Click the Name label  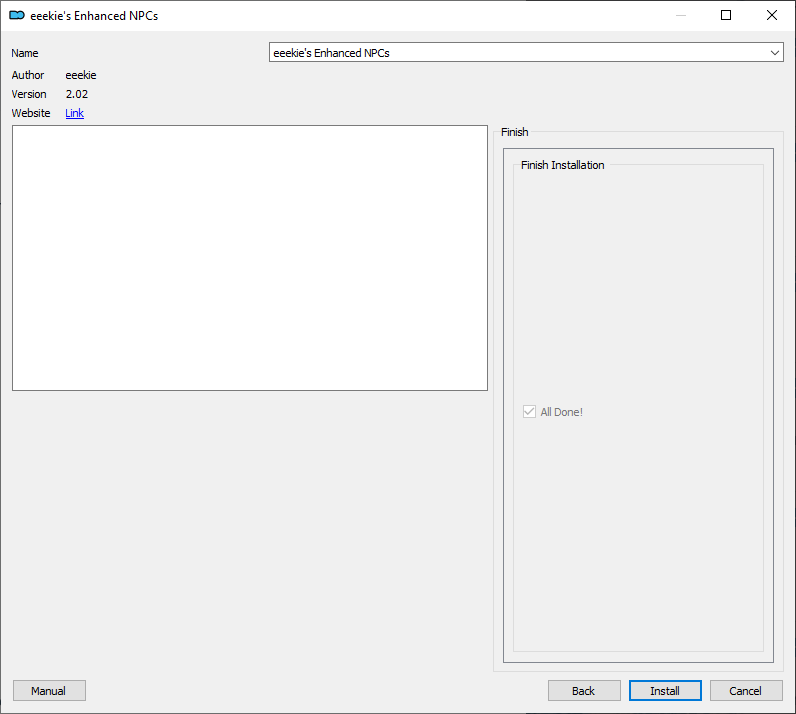pos(25,53)
